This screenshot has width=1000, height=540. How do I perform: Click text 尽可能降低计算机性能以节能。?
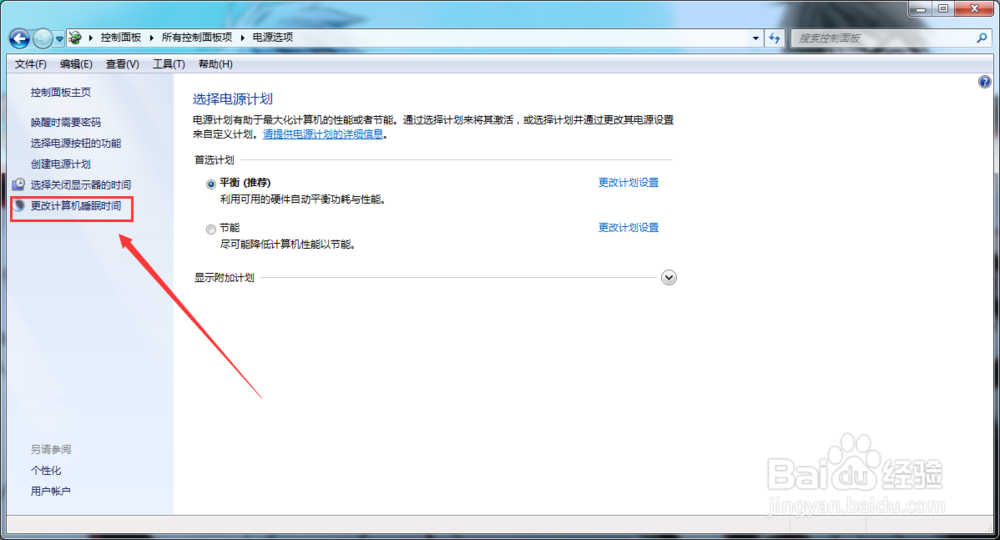click(x=288, y=244)
